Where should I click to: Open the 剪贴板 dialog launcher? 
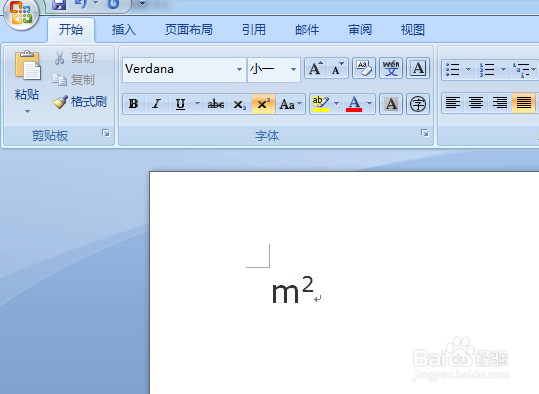[106, 133]
